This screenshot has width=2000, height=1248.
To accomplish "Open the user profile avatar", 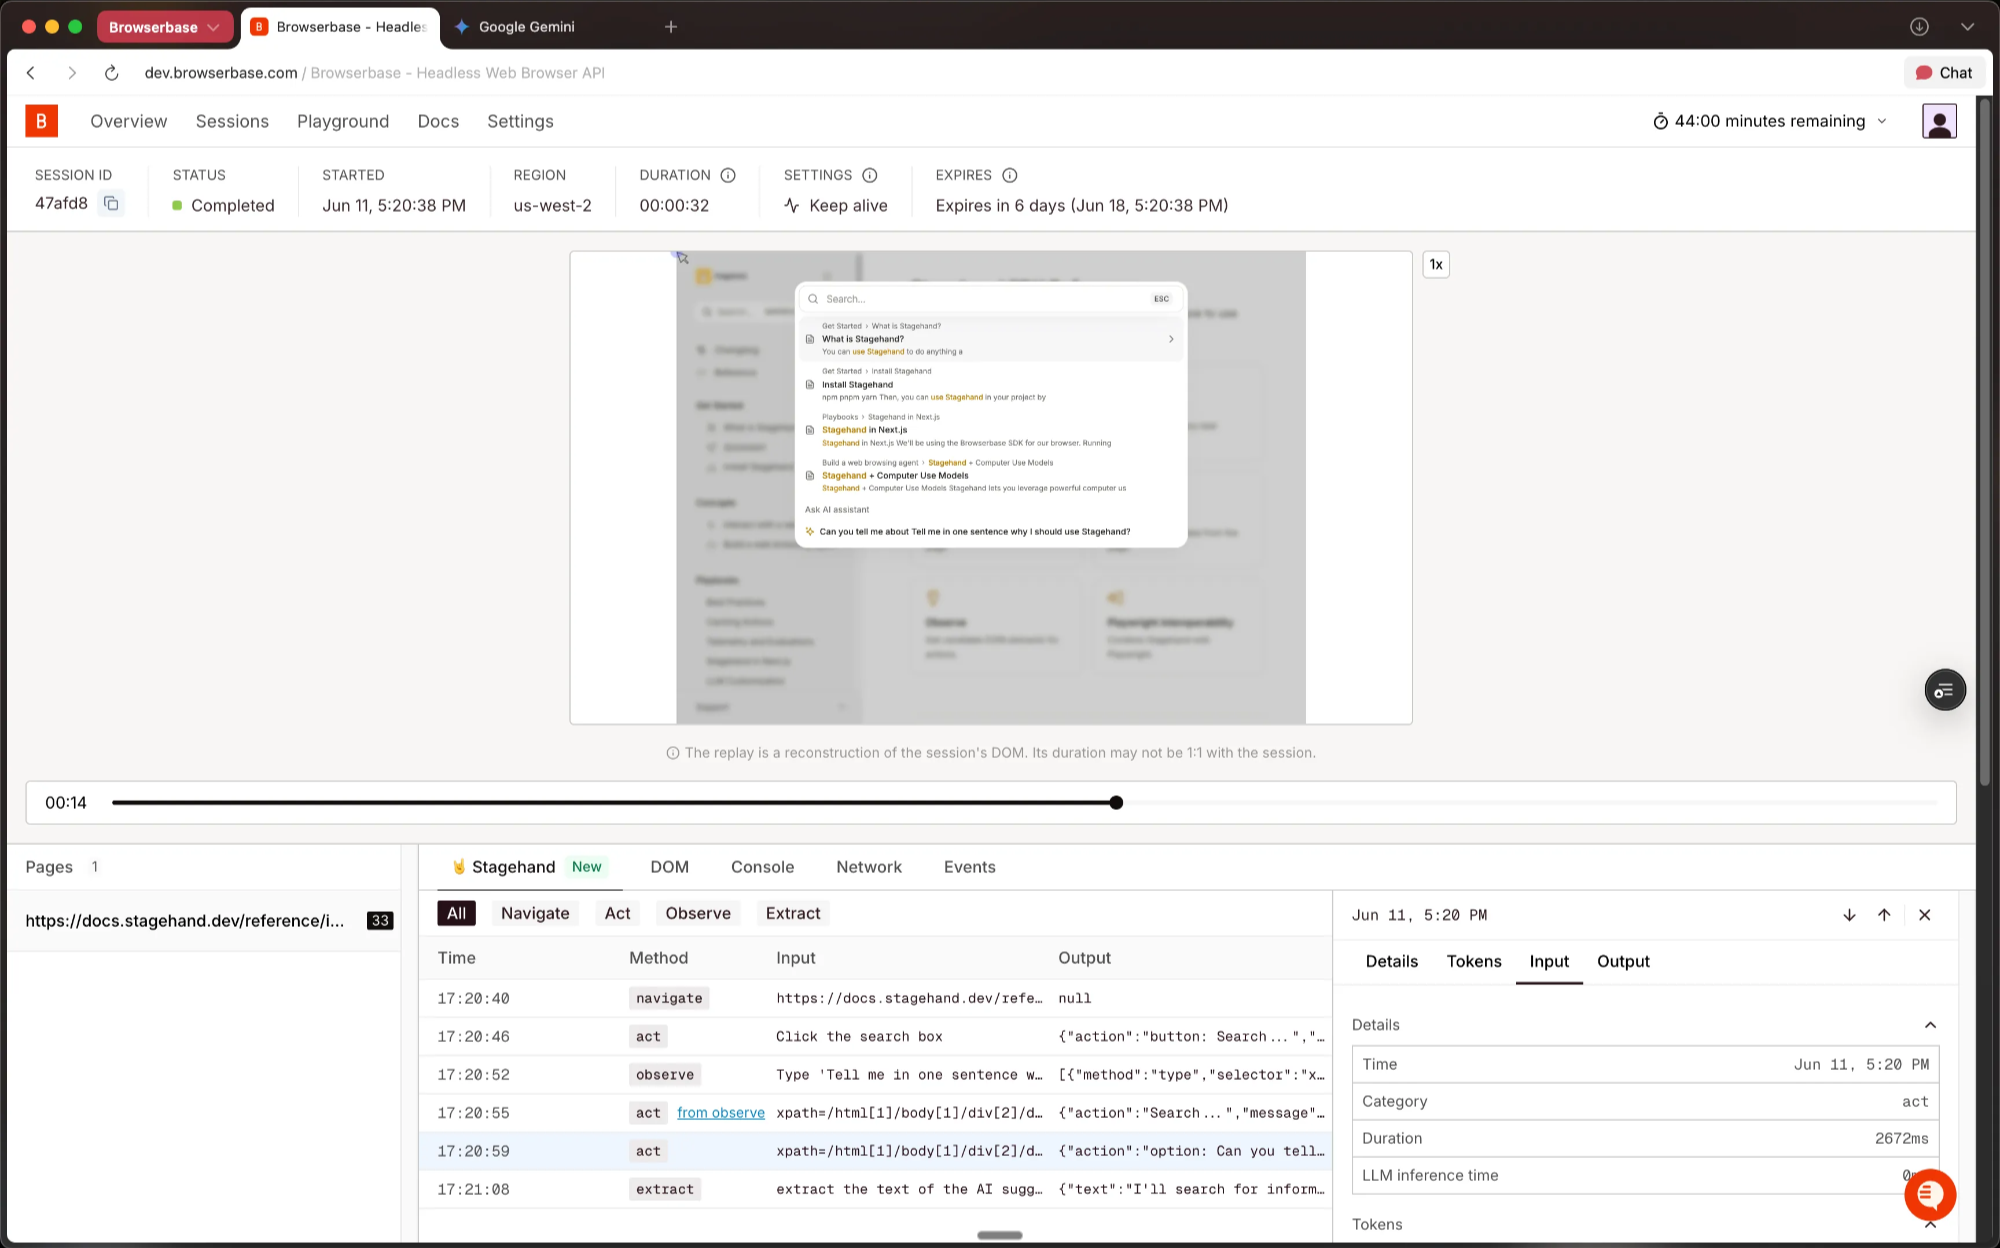I will click(1939, 121).
